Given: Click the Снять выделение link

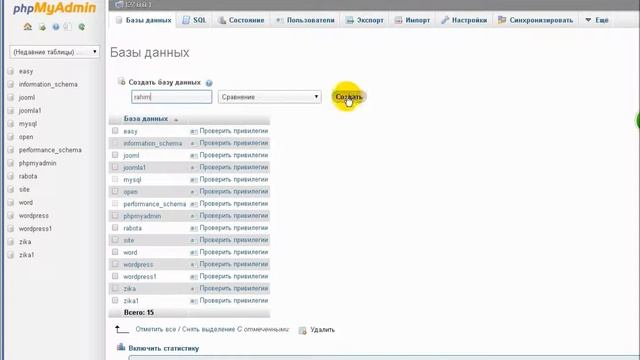Looking at the screenshot, I should (x=209, y=329).
